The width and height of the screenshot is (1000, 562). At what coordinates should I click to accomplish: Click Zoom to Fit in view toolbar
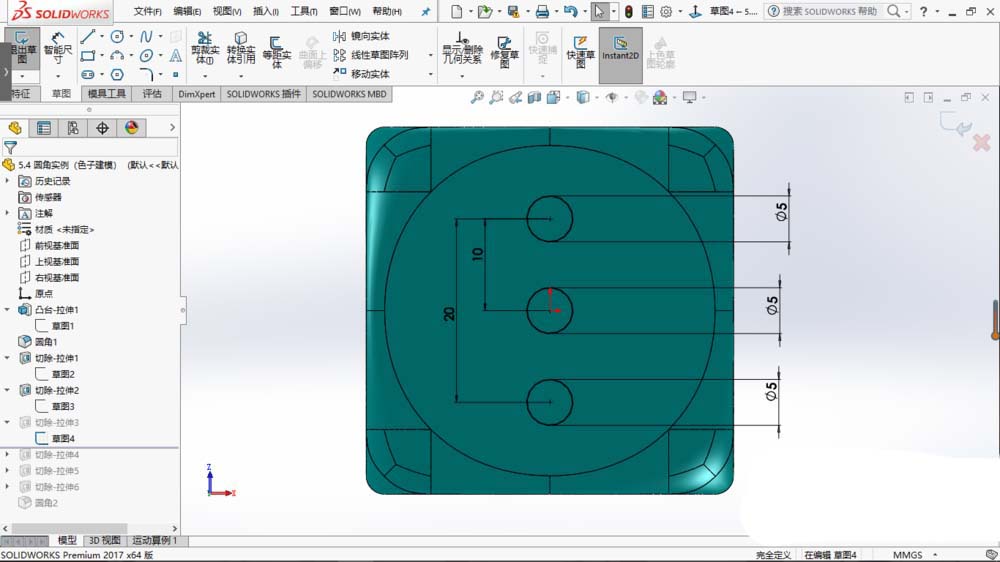pyautogui.click(x=477, y=98)
